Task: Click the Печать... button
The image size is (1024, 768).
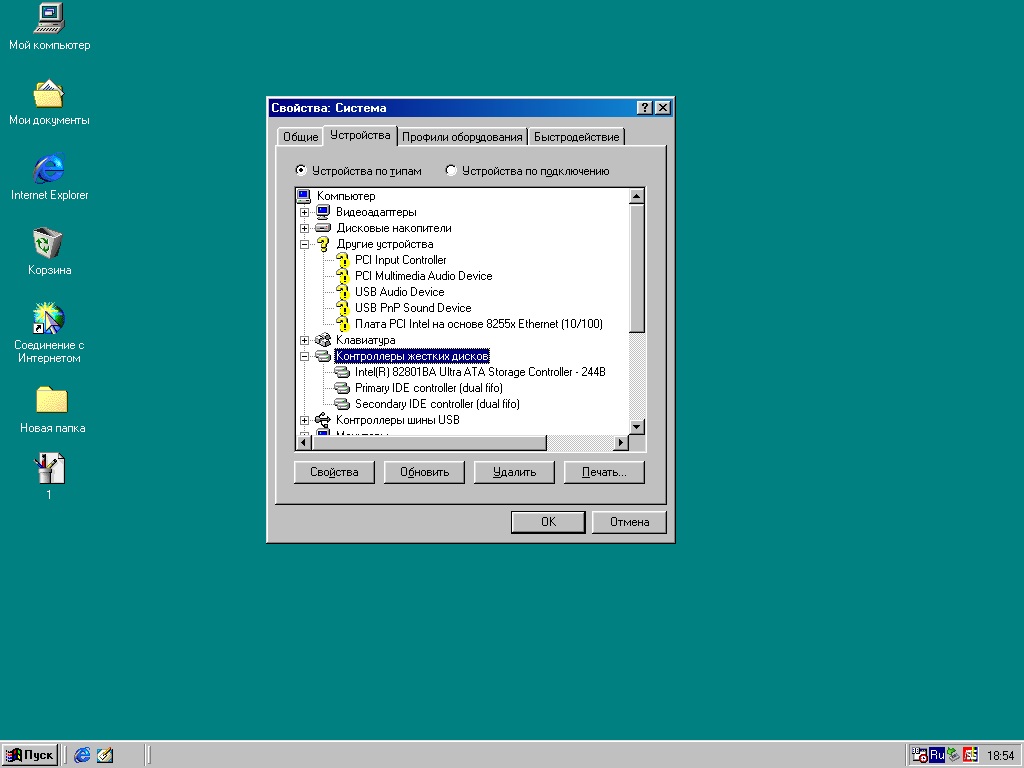Action: (604, 472)
